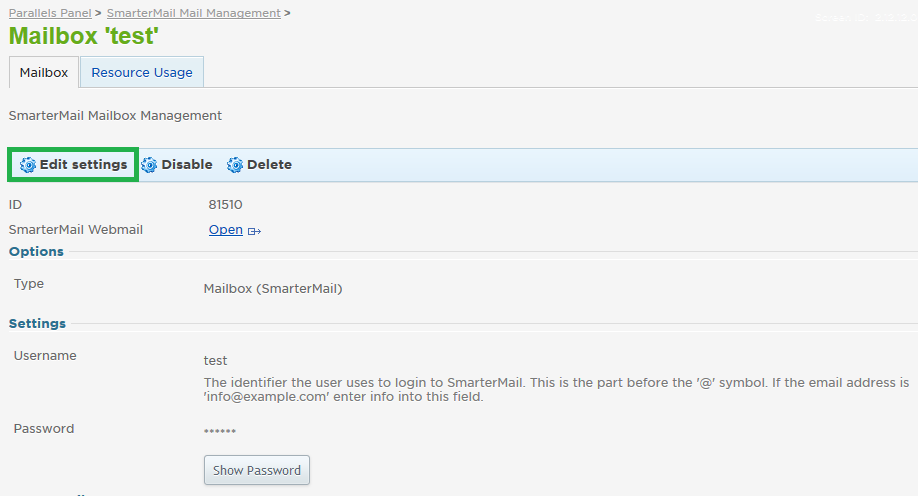This screenshot has width=918, height=496.
Task: Collapse the Settings section header
Action: [x=37, y=323]
